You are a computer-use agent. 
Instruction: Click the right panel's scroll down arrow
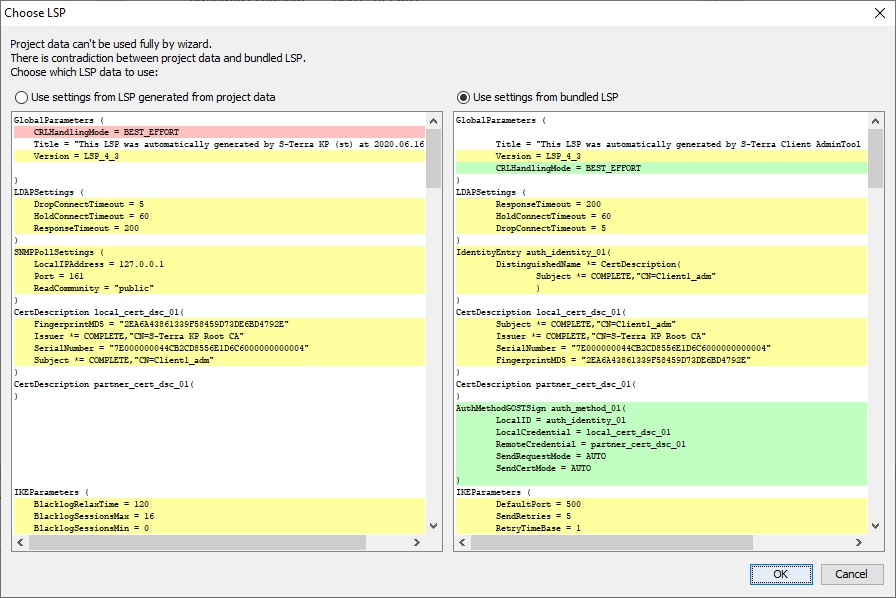tap(875, 526)
